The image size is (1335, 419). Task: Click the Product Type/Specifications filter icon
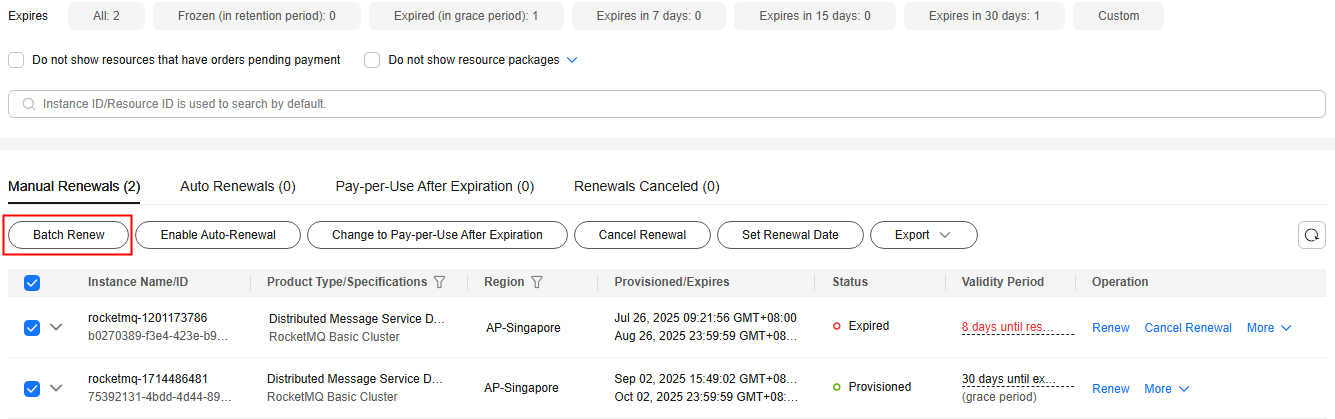[439, 282]
